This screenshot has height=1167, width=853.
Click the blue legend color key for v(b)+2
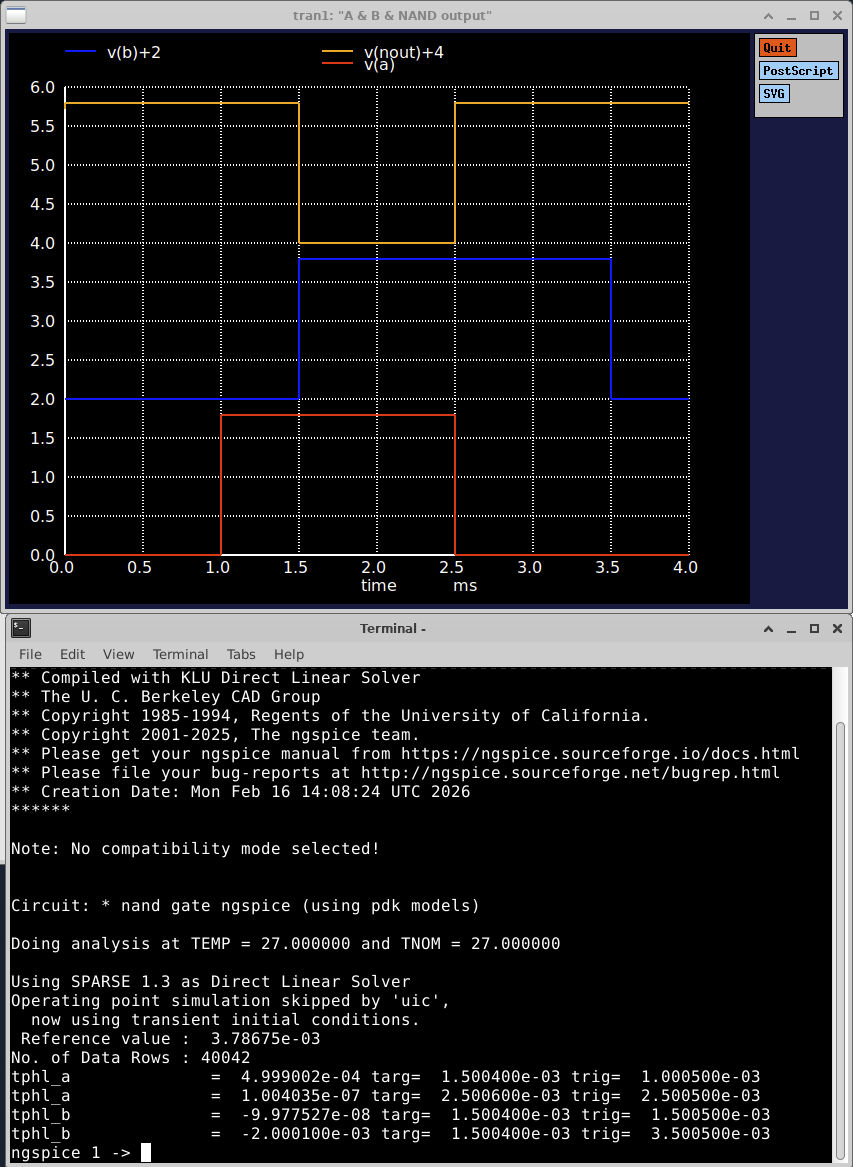(x=79, y=51)
